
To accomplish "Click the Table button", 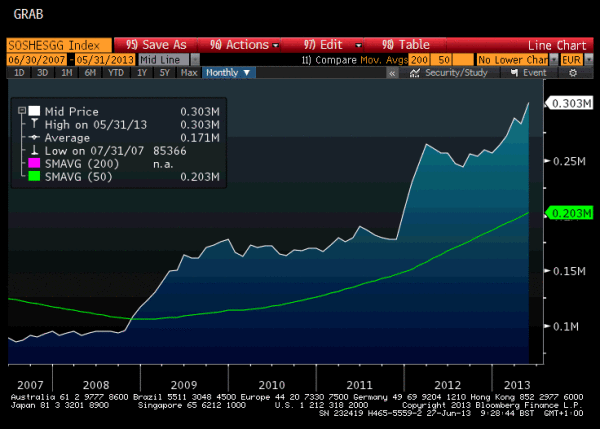I will point(406,45).
